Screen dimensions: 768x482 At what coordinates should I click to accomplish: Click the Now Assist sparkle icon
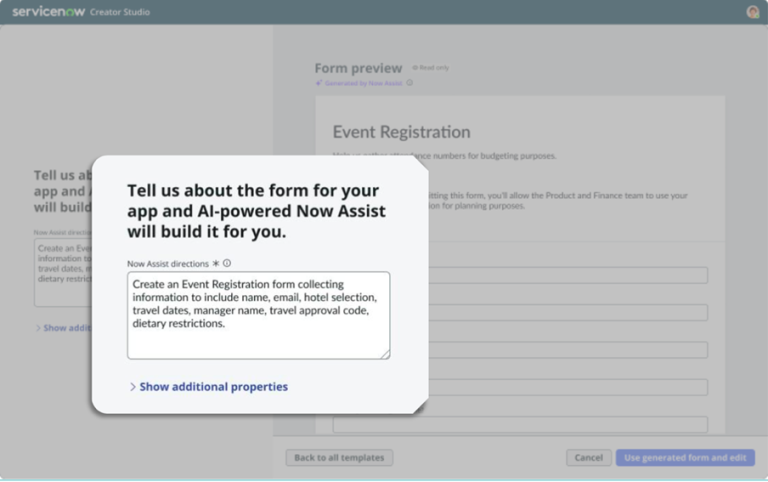(x=319, y=83)
